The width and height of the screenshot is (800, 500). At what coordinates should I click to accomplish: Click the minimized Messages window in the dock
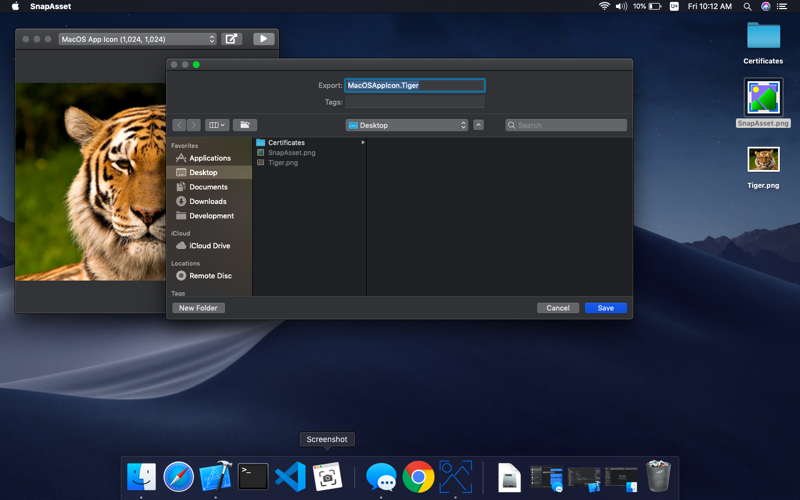pos(546,479)
